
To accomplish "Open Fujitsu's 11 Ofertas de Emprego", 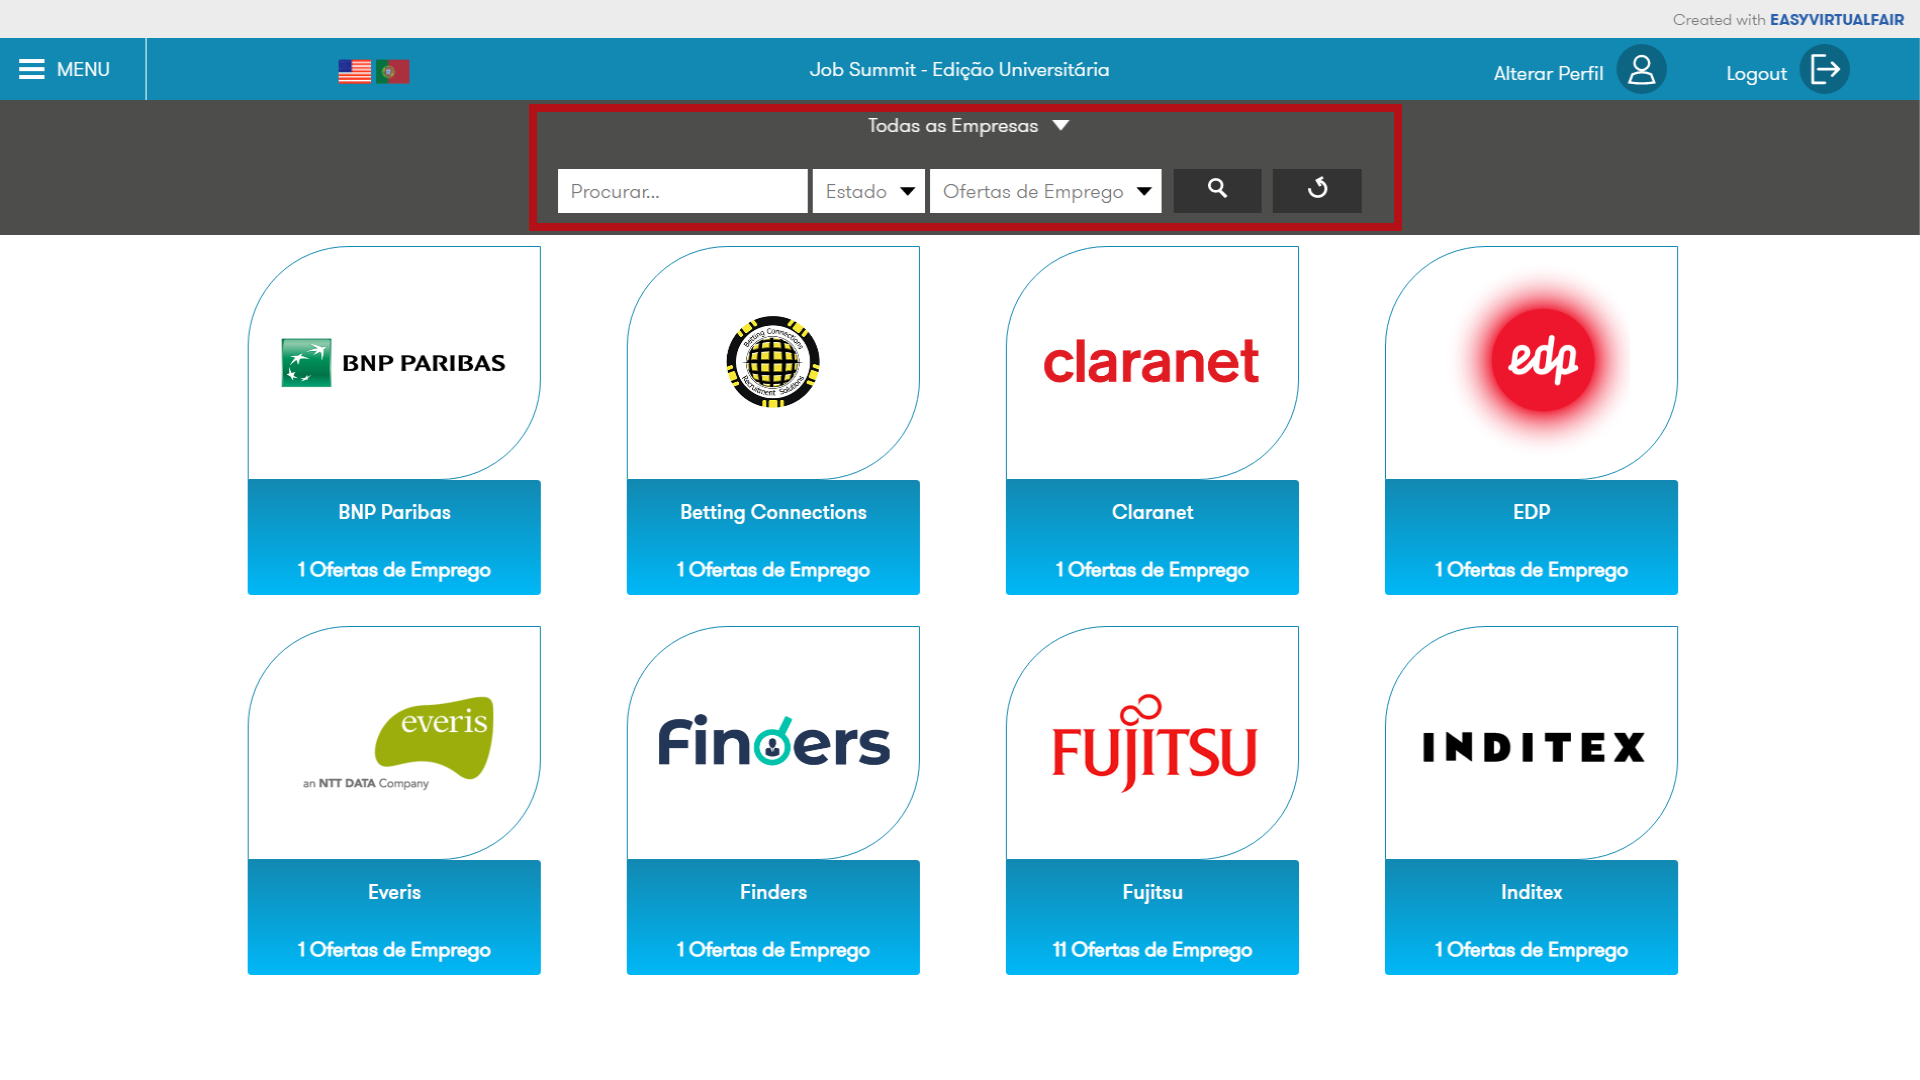I will (x=1152, y=949).
